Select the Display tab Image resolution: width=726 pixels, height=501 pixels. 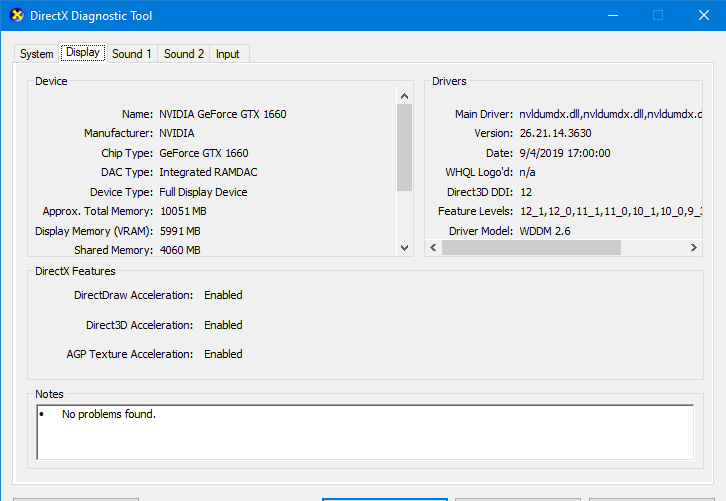(x=82, y=52)
